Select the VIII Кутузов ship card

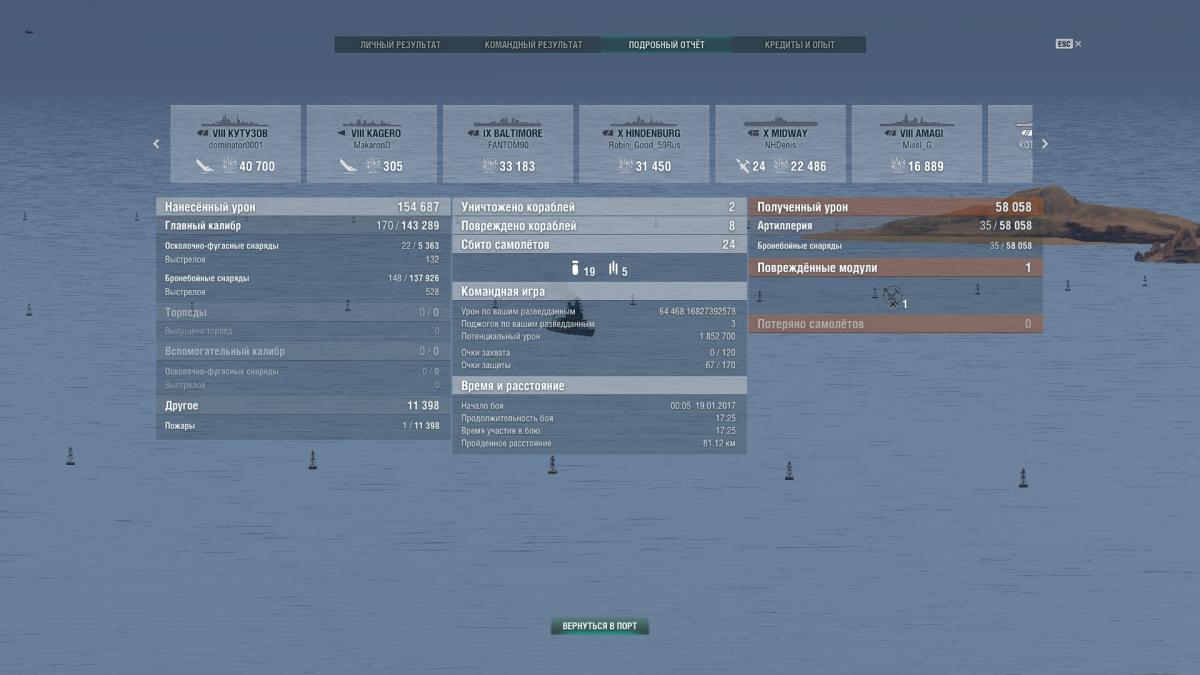click(x=235, y=144)
